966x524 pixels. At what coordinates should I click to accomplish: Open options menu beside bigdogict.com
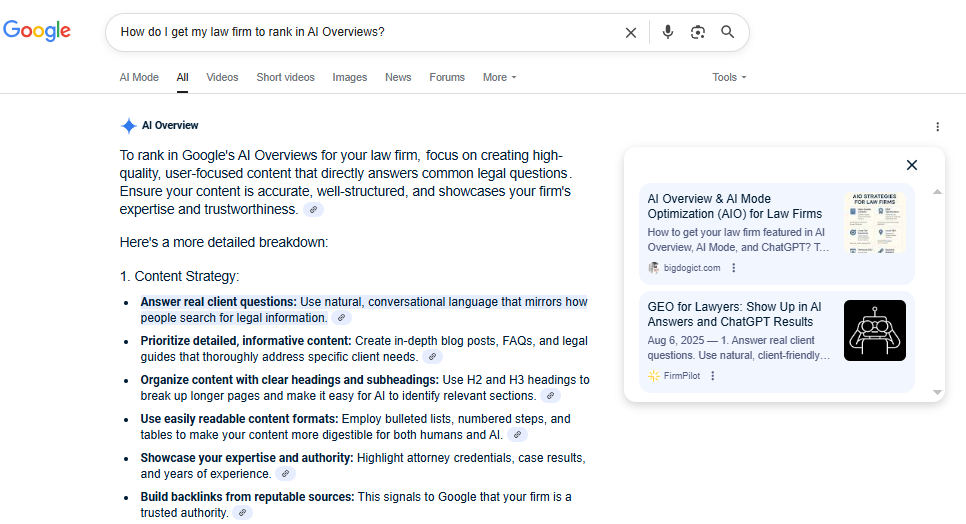[733, 268]
